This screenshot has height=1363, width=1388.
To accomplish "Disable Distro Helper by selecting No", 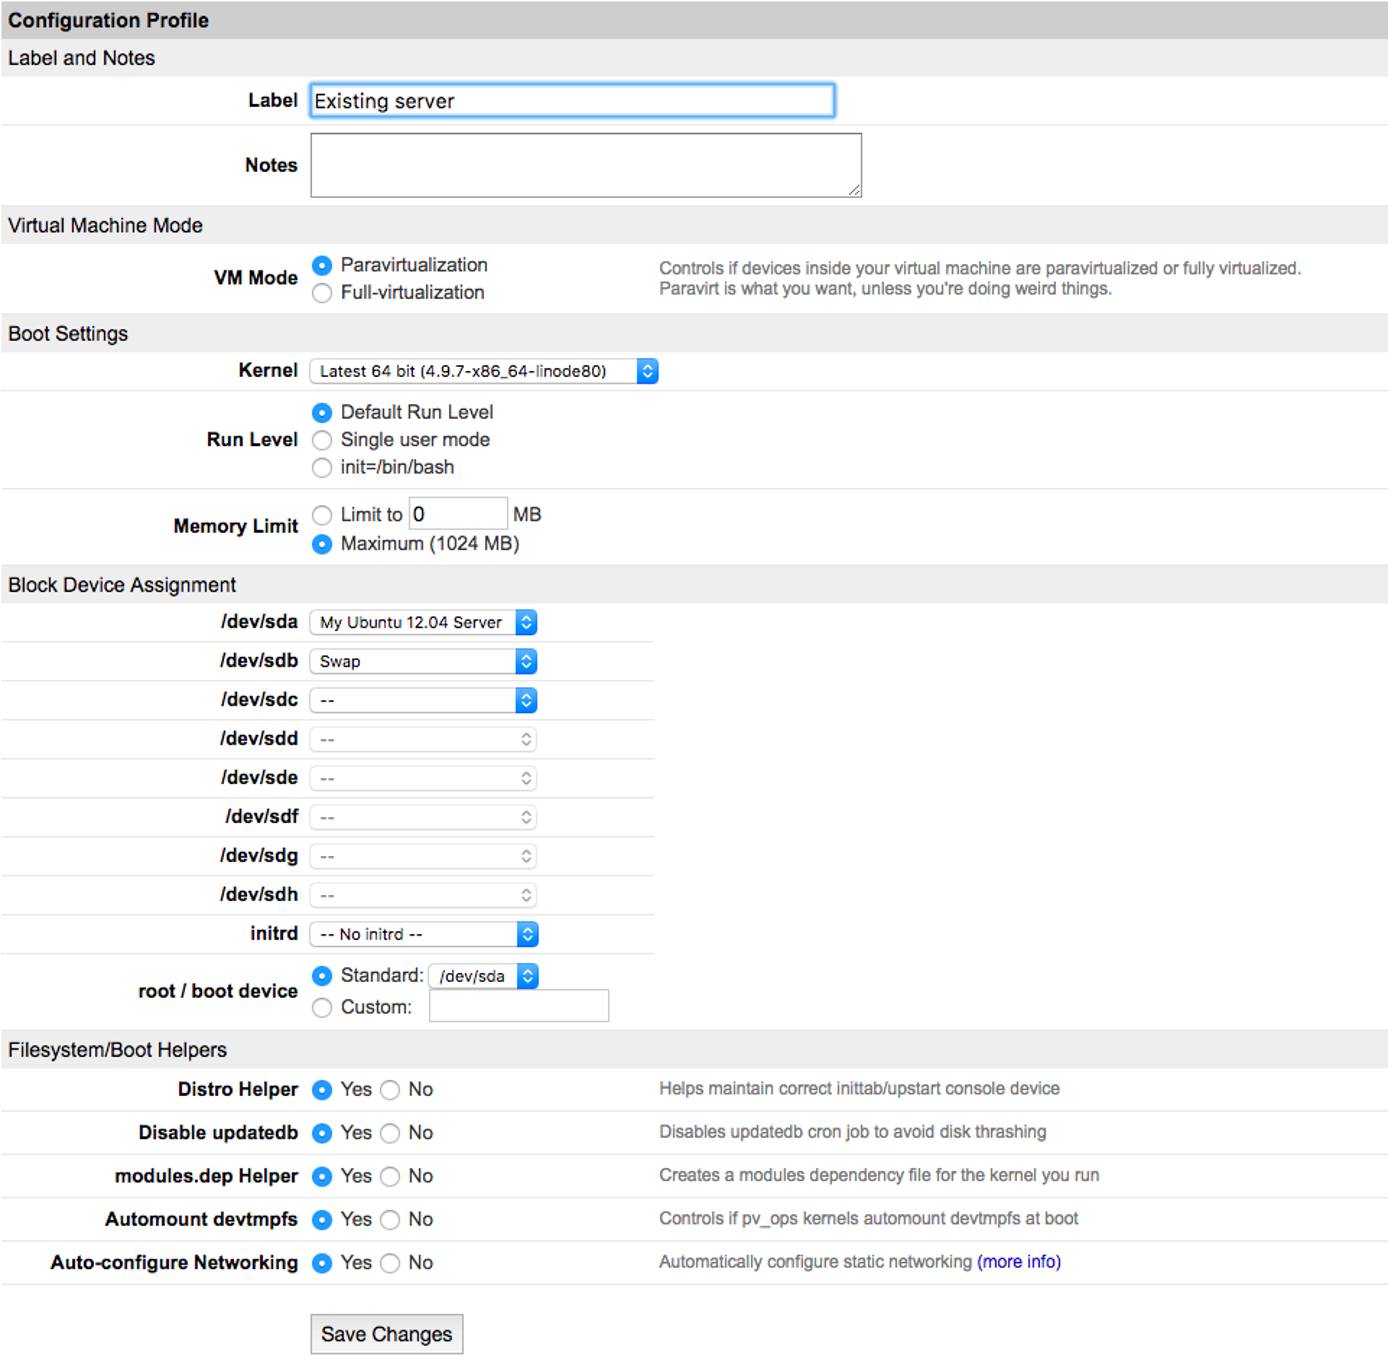I will (390, 1090).
